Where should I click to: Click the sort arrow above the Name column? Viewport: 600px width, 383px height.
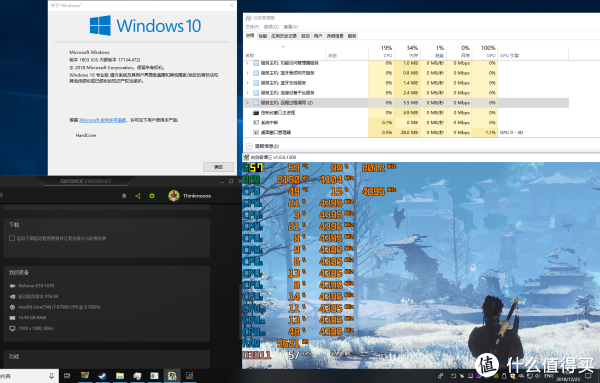284,47
